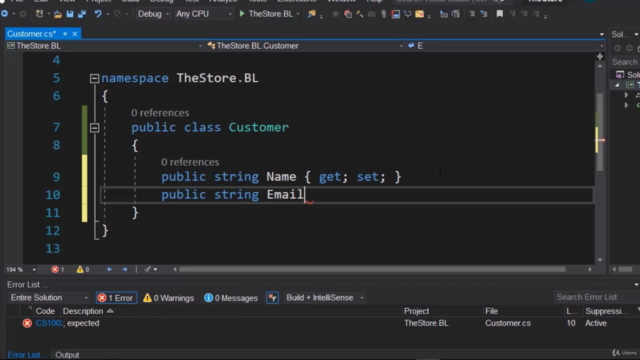This screenshot has width=640, height=360.
Task: Sort by the File column header
Action: [491, 311]
